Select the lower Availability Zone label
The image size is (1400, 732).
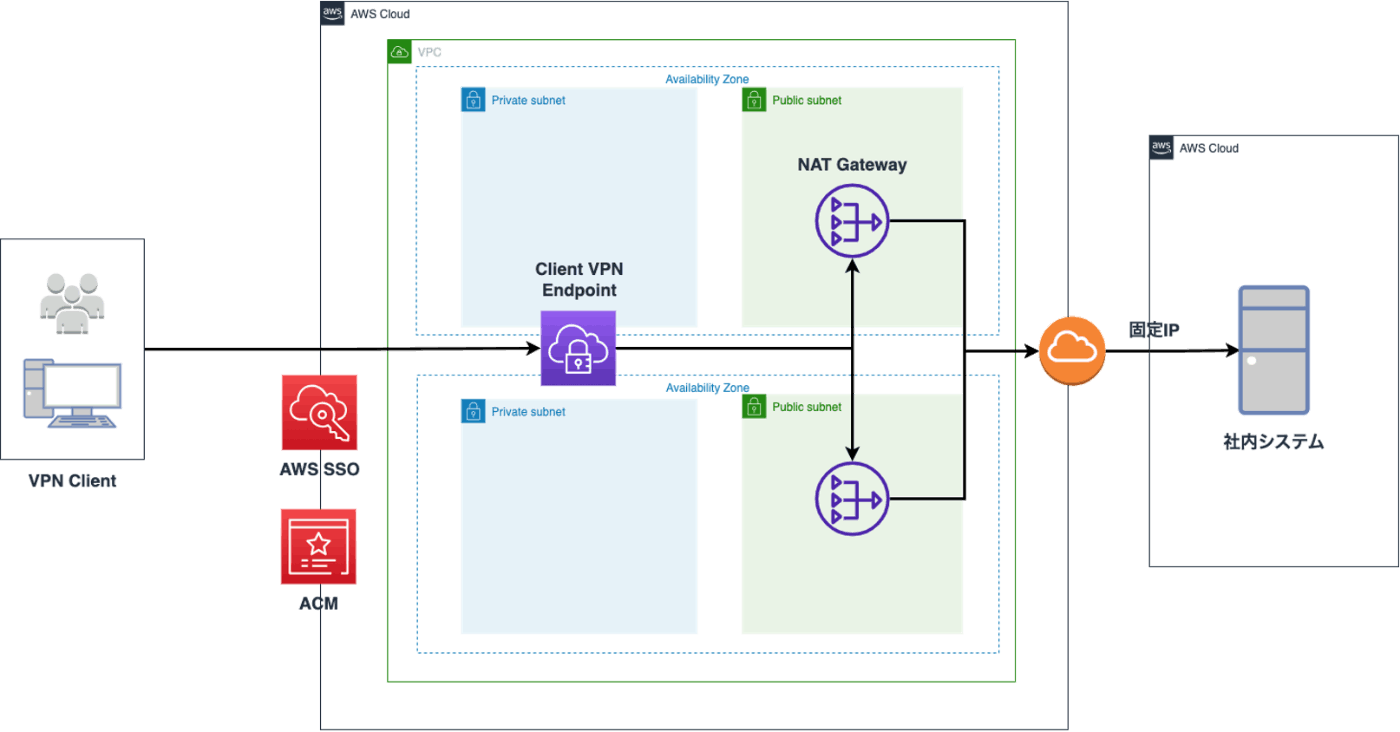click(x=707, y=387)
